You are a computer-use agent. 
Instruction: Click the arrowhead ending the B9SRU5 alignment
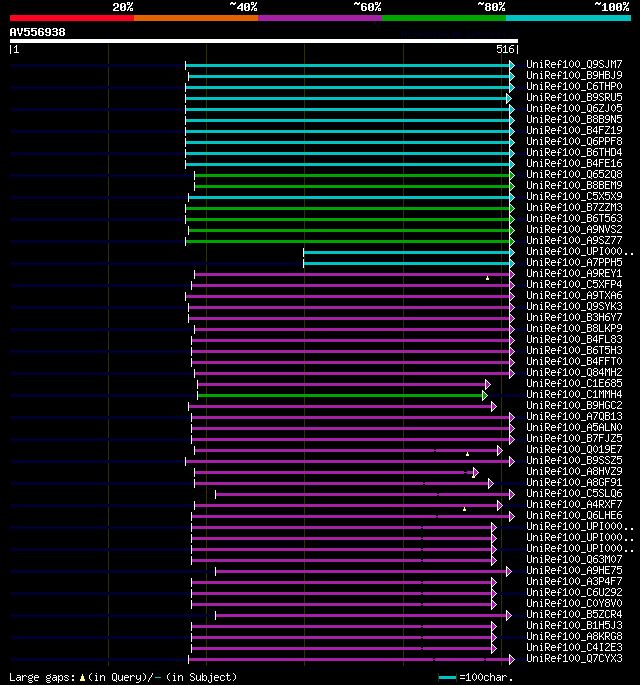[x=509, y=98]
